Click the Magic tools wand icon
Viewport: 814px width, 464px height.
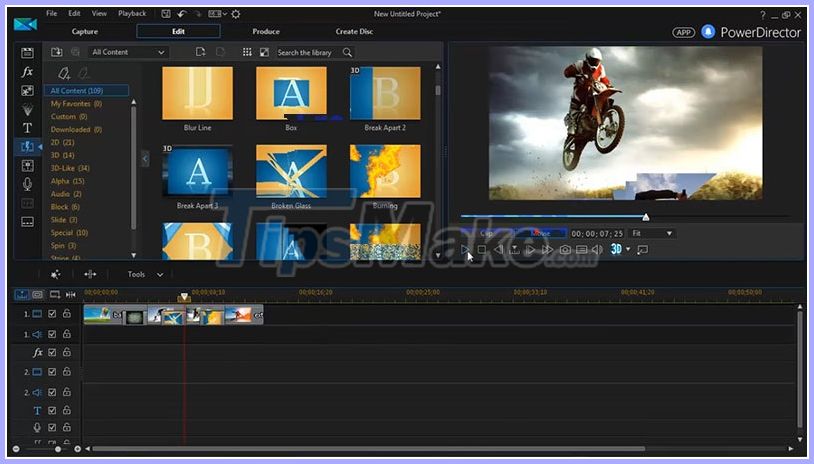55,275
